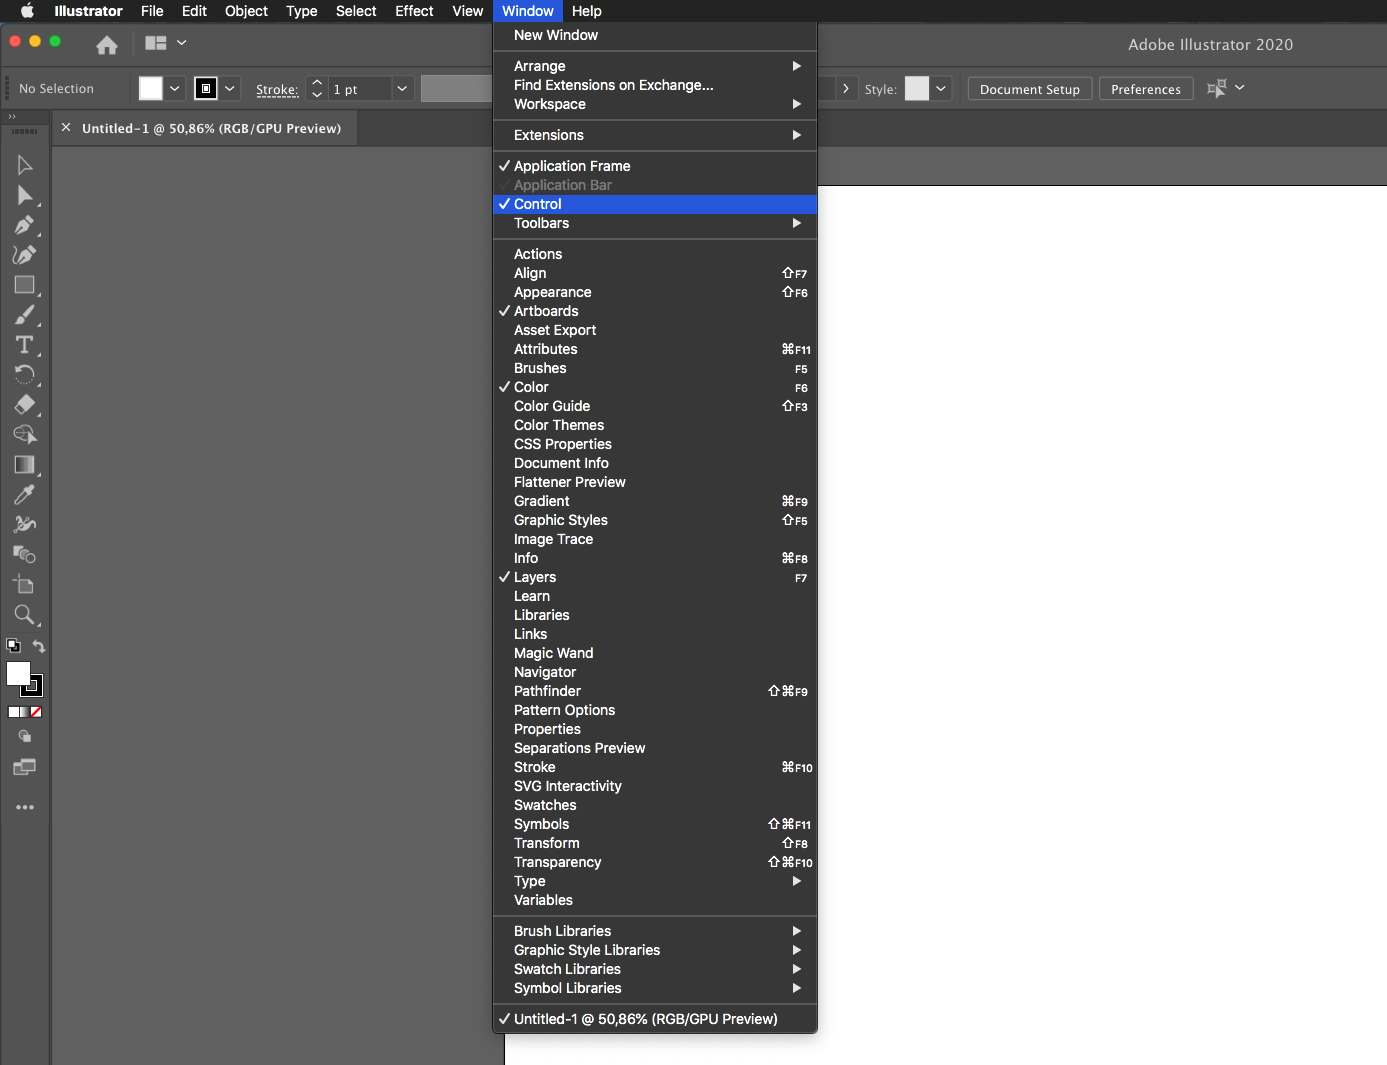Image resolution: width=1387 pixels, height=1065 pixels.
Task: Open Document Setup
Action: point(1029,89)
